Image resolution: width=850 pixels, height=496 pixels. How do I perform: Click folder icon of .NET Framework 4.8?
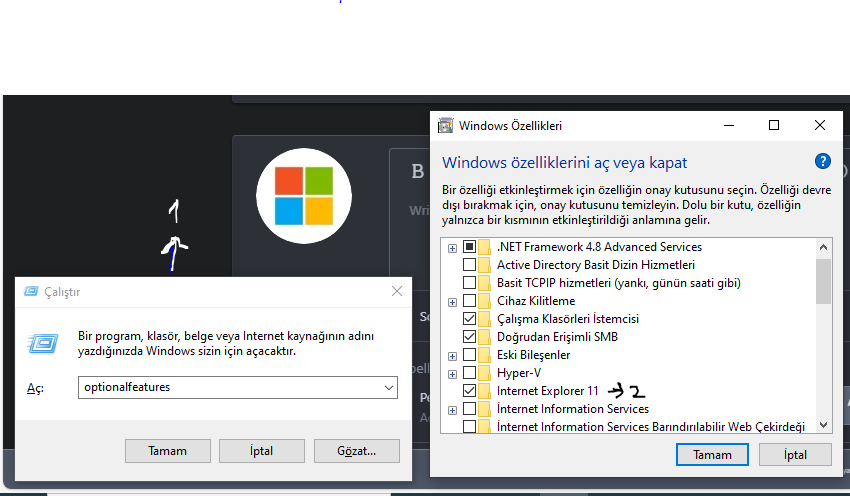pos(485,247)
